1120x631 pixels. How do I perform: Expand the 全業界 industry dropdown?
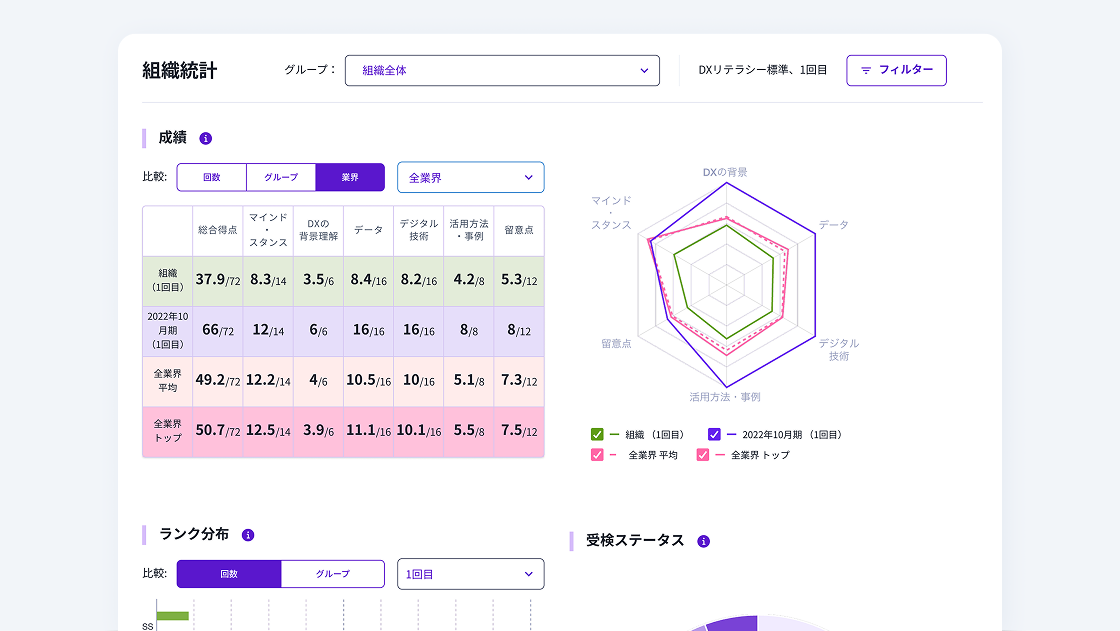471,177
